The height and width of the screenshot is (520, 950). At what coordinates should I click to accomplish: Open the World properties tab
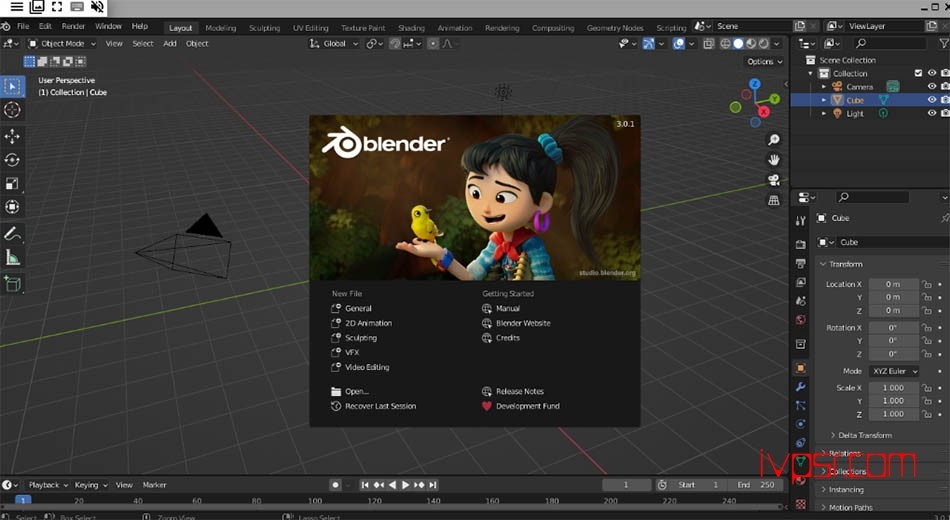pyautogui.click(x=800, y=320)
